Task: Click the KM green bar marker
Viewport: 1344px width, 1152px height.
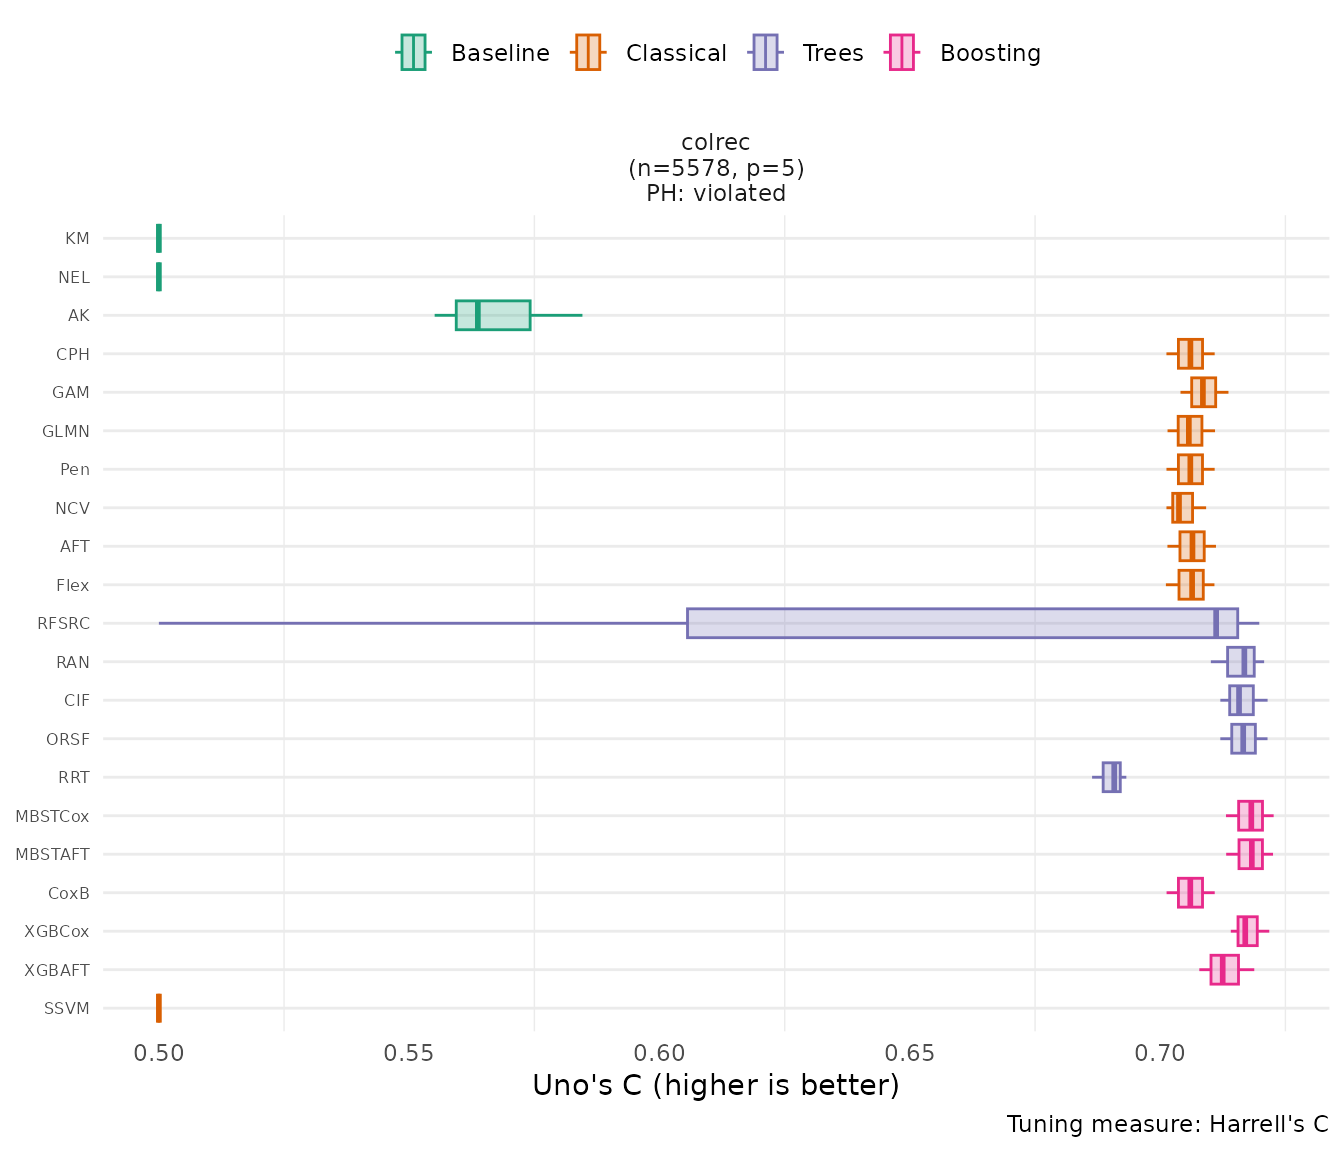Action: (x=159, y=238)
